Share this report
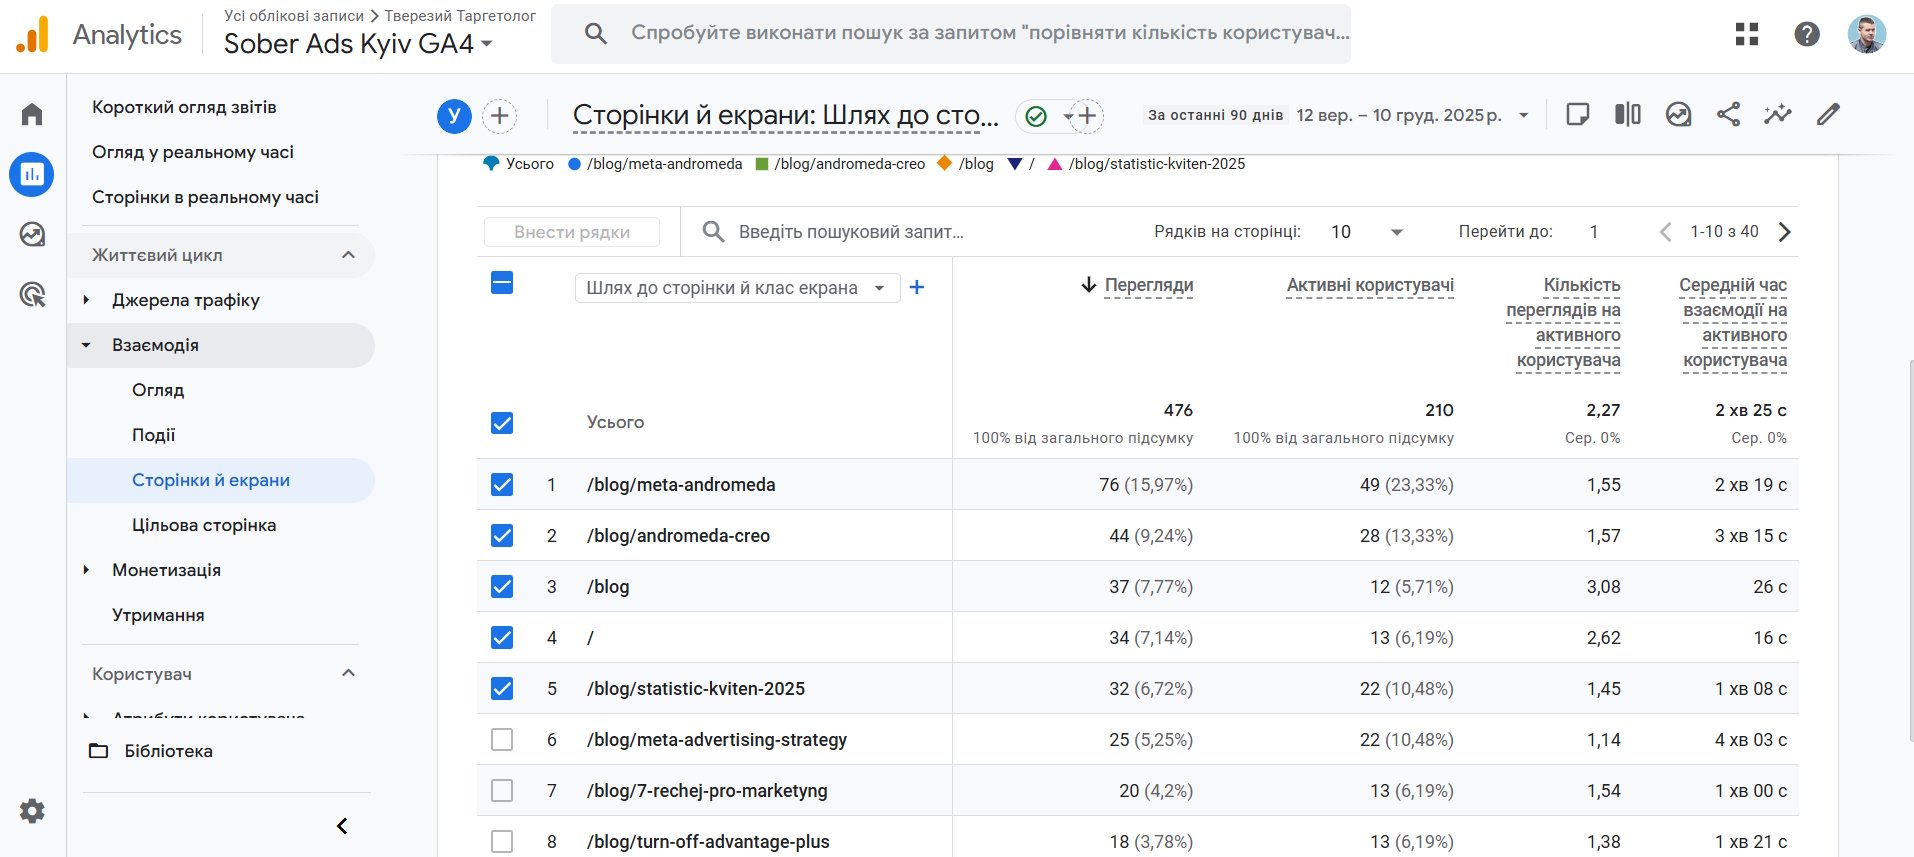This screenshot has height=857, width=1914. tap(1728, 114)
